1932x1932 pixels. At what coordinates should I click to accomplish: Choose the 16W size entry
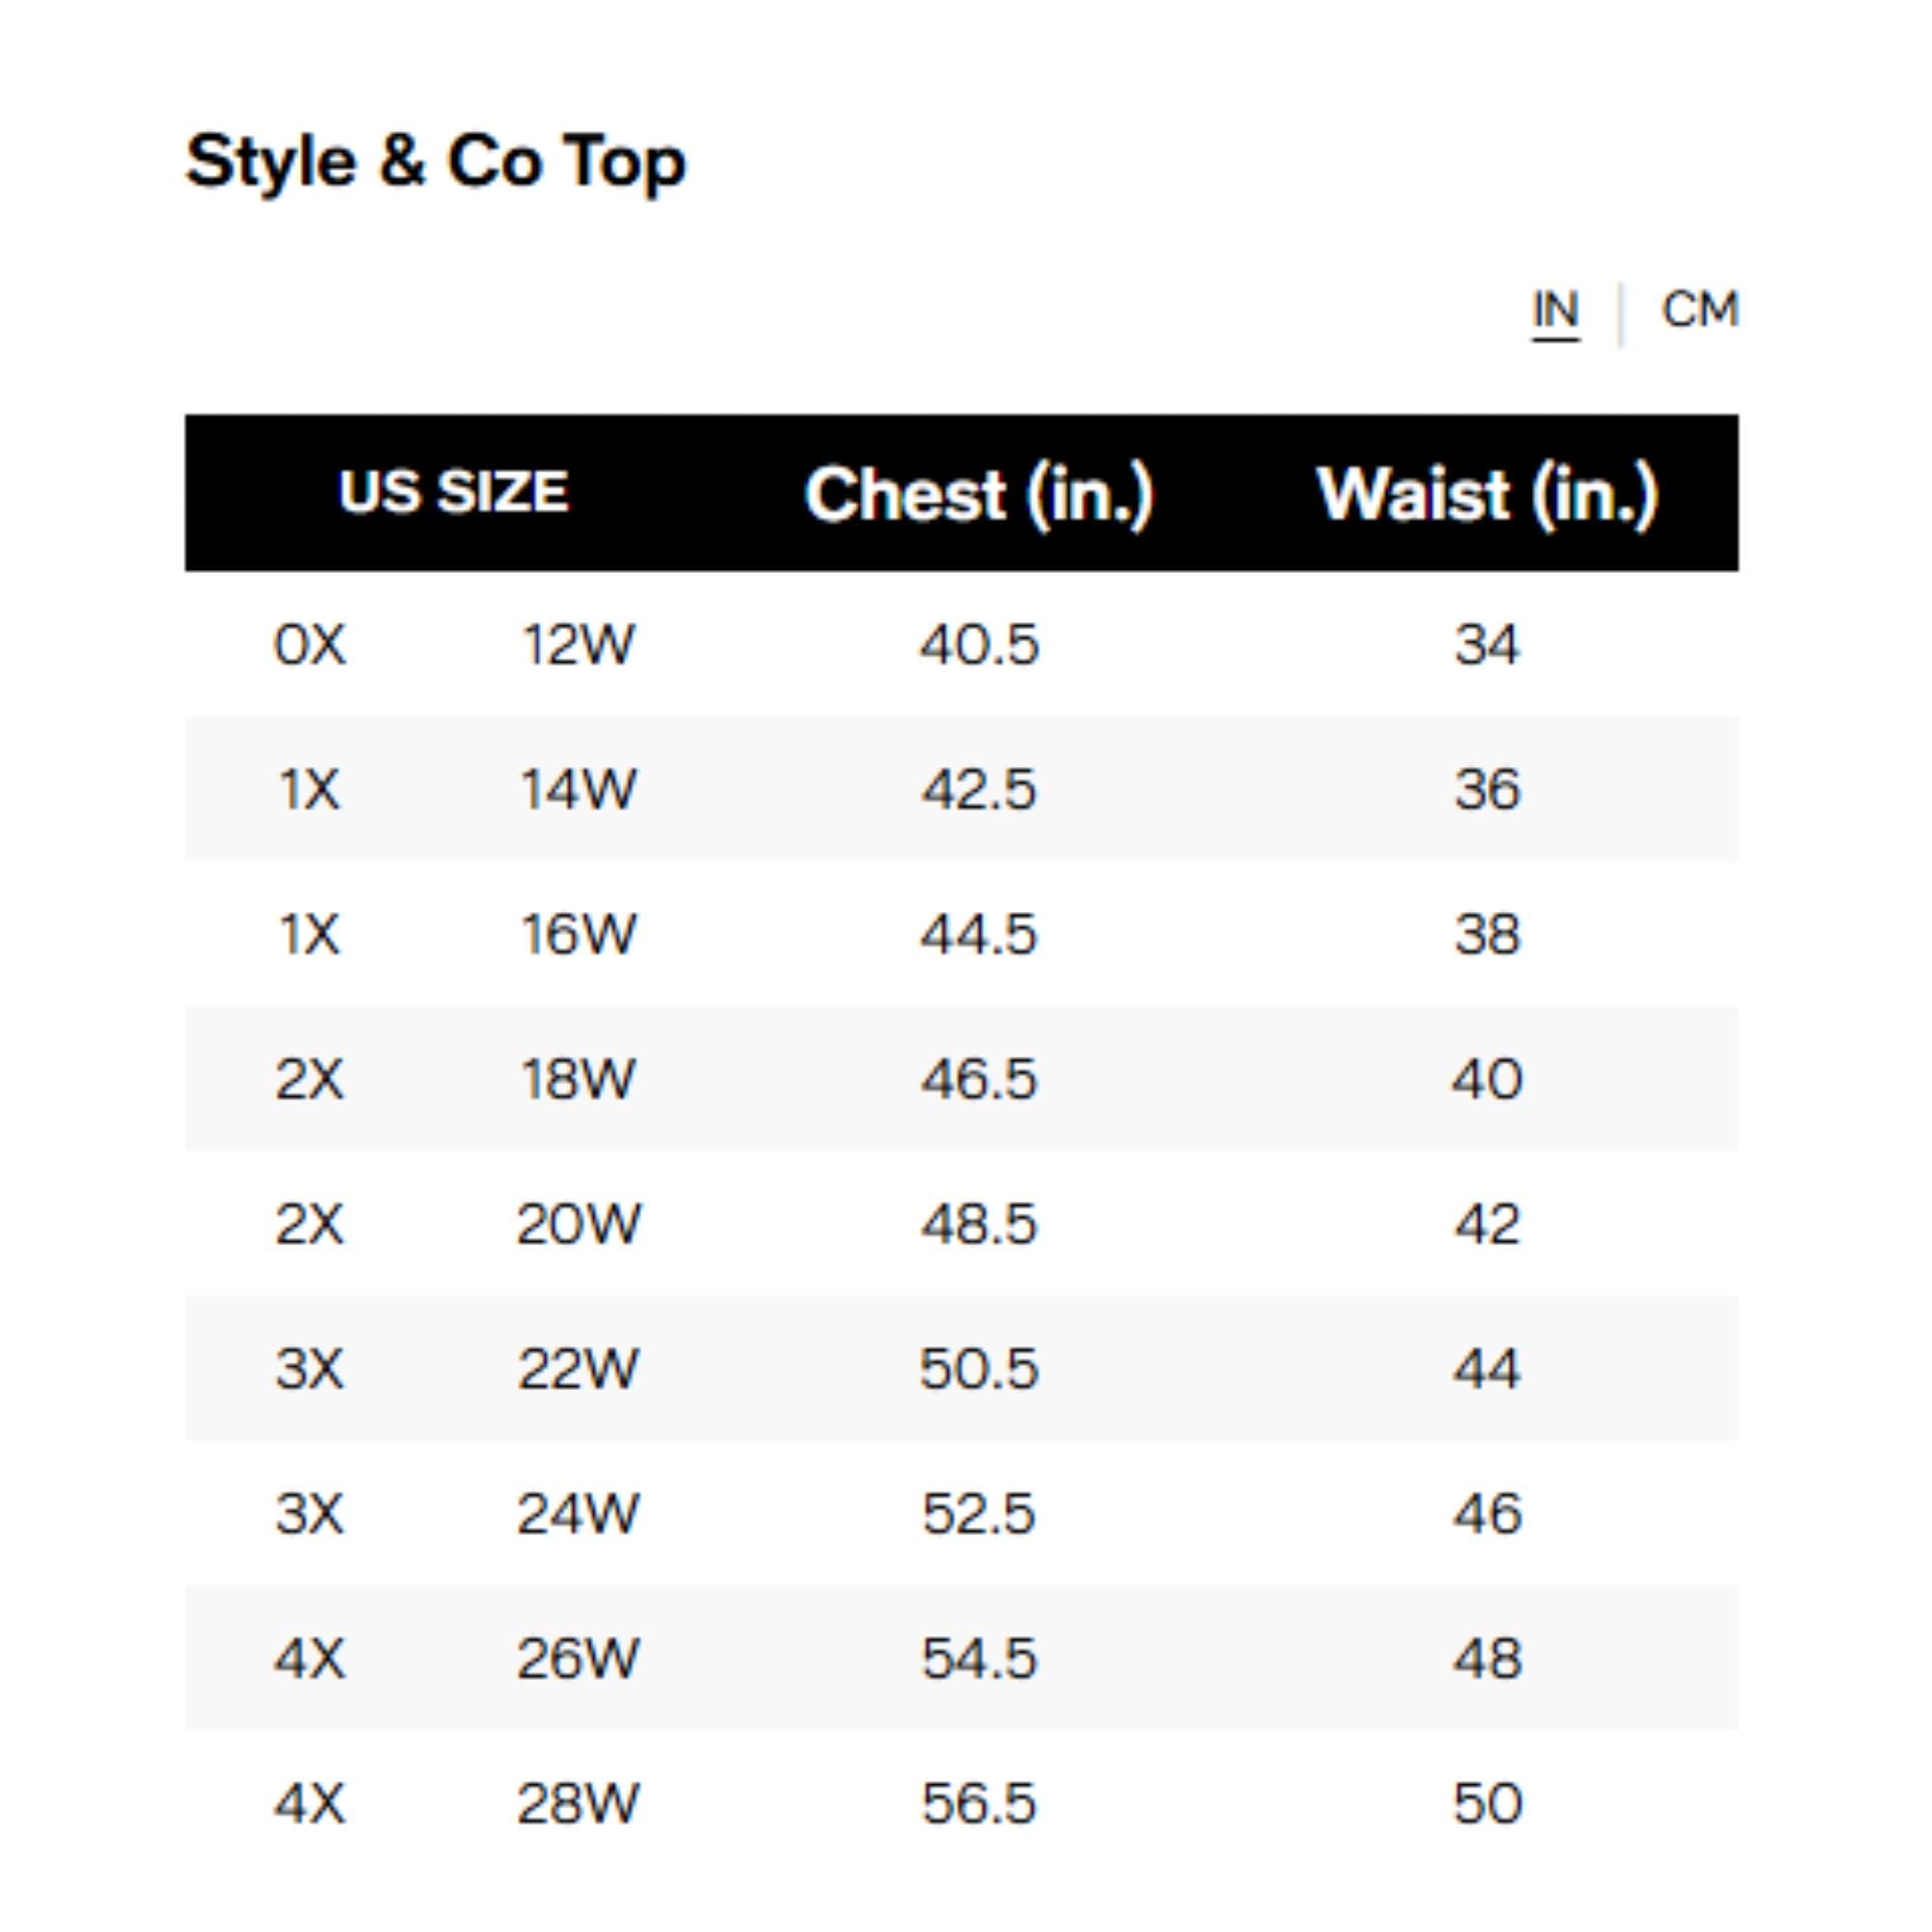click(x=578, y=935)
